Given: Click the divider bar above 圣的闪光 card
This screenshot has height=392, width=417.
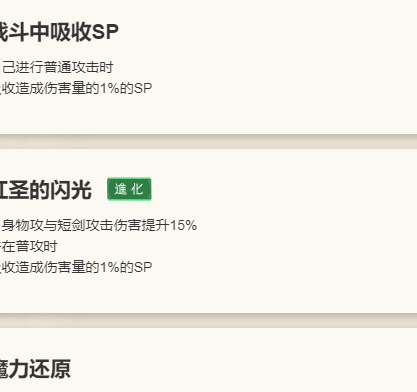Looking at the screenshot, I should click(208, 141).
